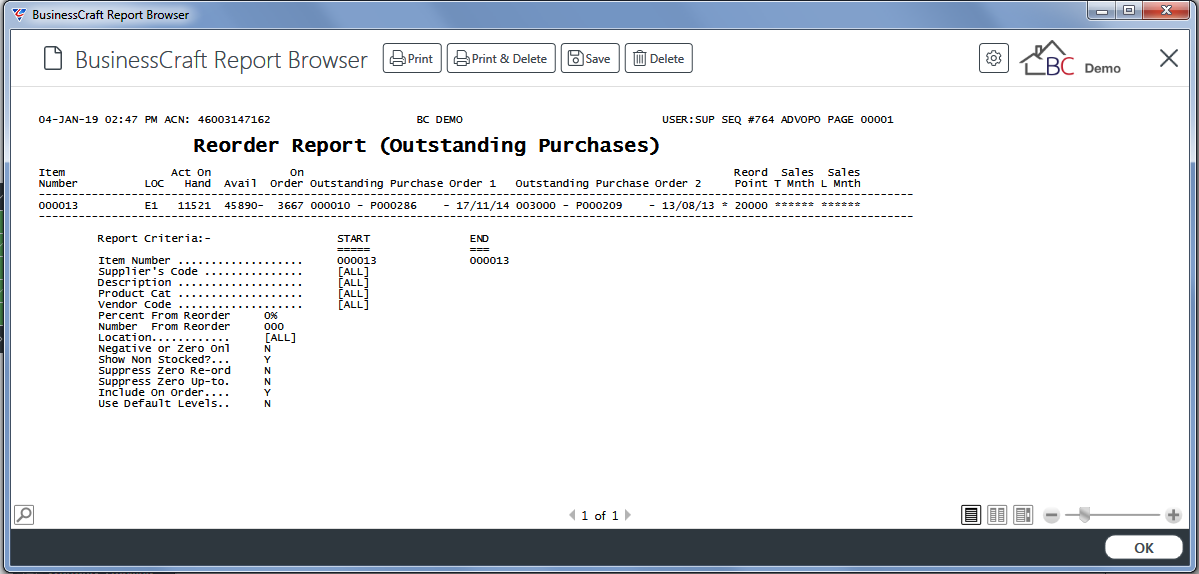Click the BC Demo logo

click(1071, 59)
